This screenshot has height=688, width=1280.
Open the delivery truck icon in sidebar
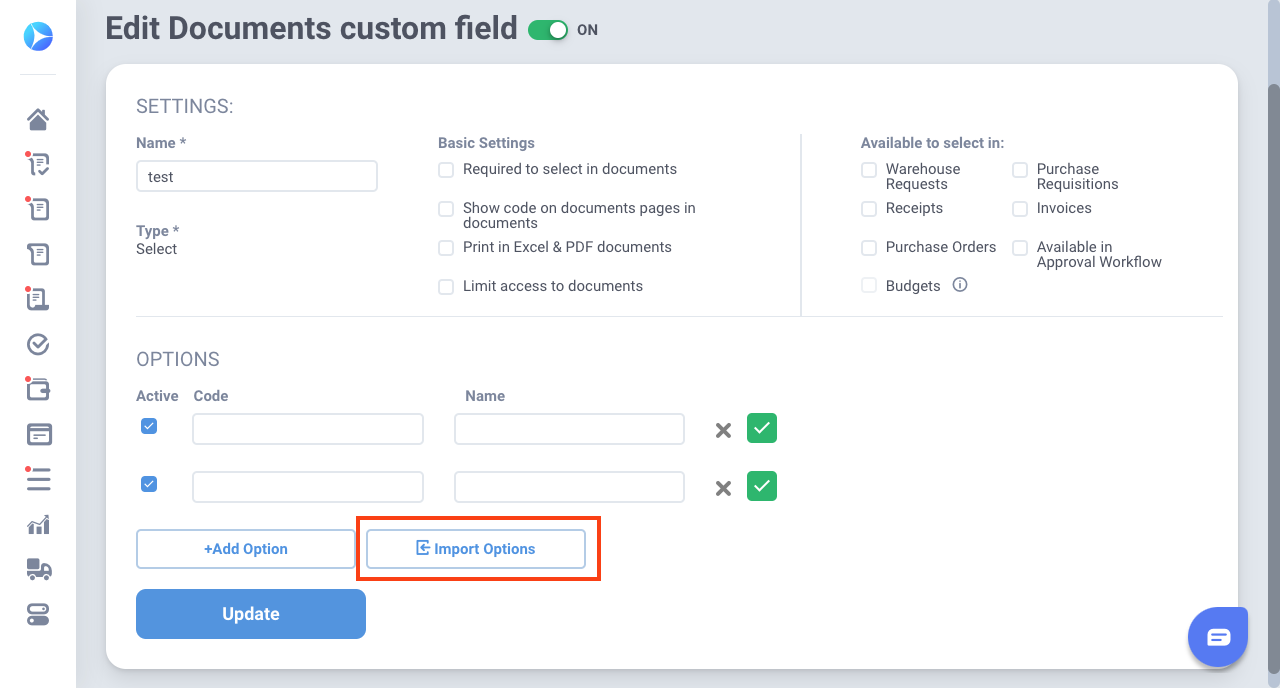coord(38,570)
